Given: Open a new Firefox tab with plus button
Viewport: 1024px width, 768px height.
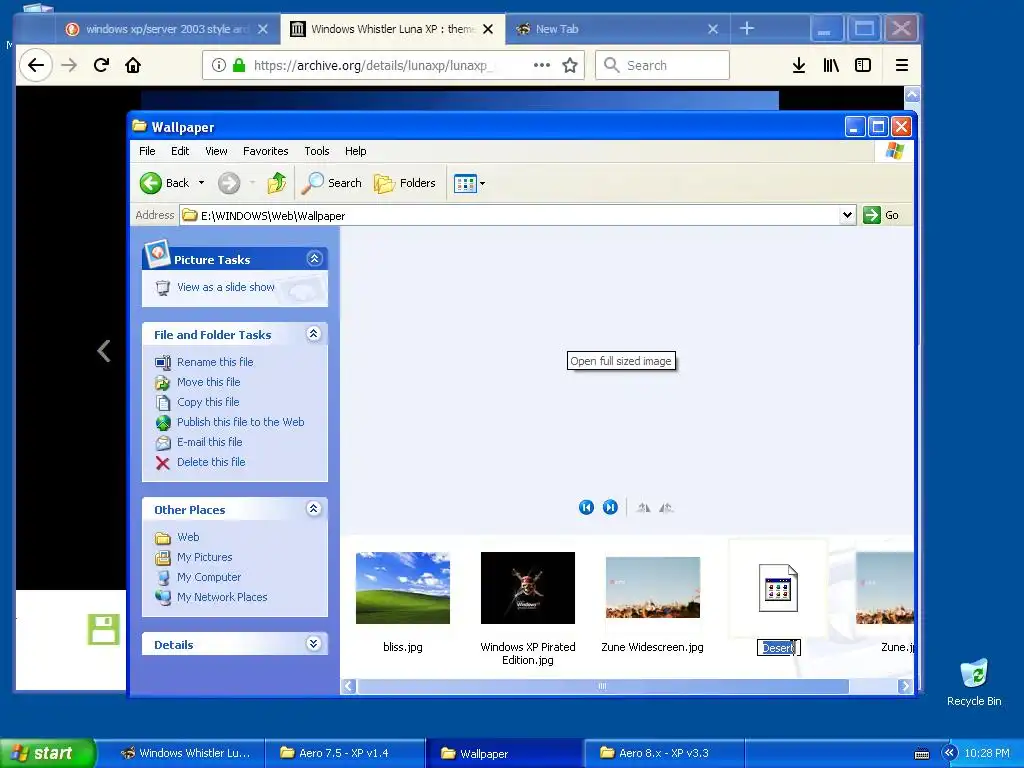Looking at the screenshot, I should (746, 29).
